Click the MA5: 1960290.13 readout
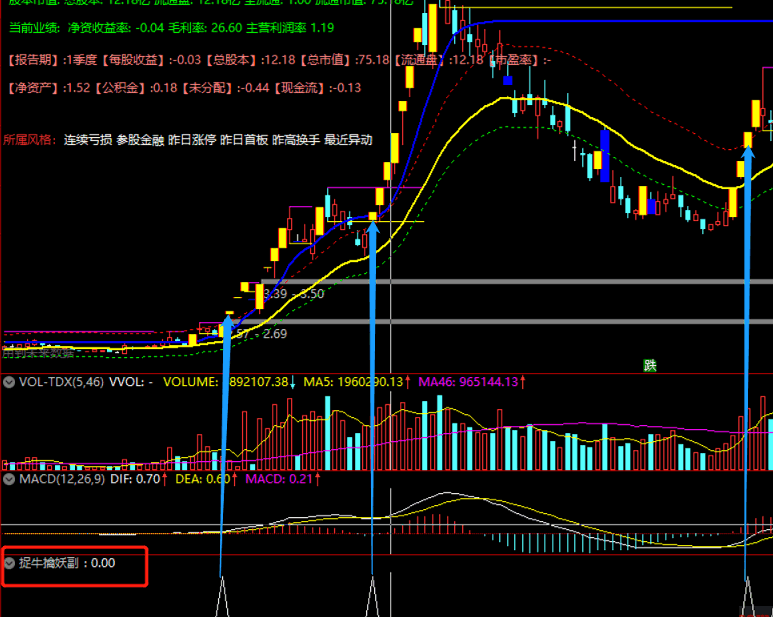This screenshot has width=773, height=617. point(353,382)
